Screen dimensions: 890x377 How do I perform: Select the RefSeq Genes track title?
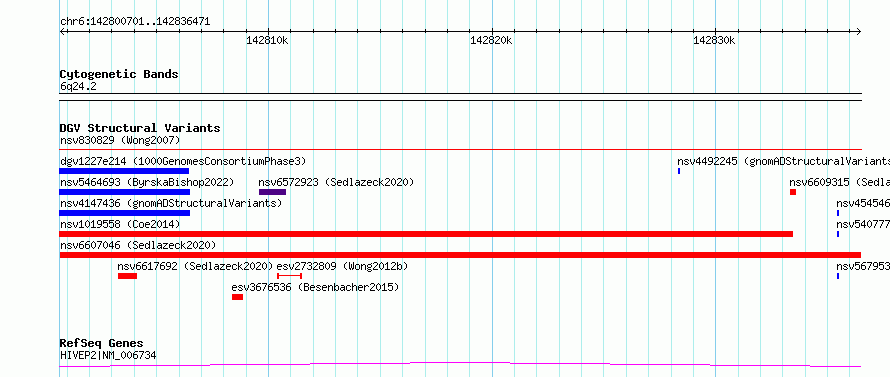101,343
